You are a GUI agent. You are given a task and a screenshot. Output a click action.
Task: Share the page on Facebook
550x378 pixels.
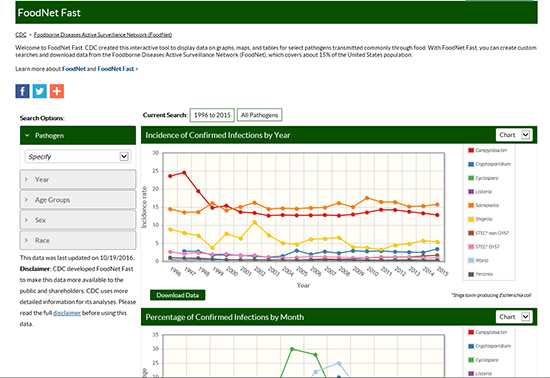coord(22,91)
